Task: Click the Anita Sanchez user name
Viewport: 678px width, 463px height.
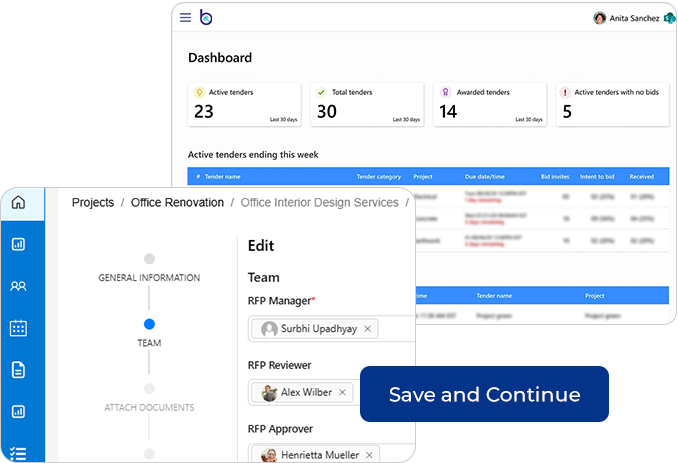Action: click(634, 18)
